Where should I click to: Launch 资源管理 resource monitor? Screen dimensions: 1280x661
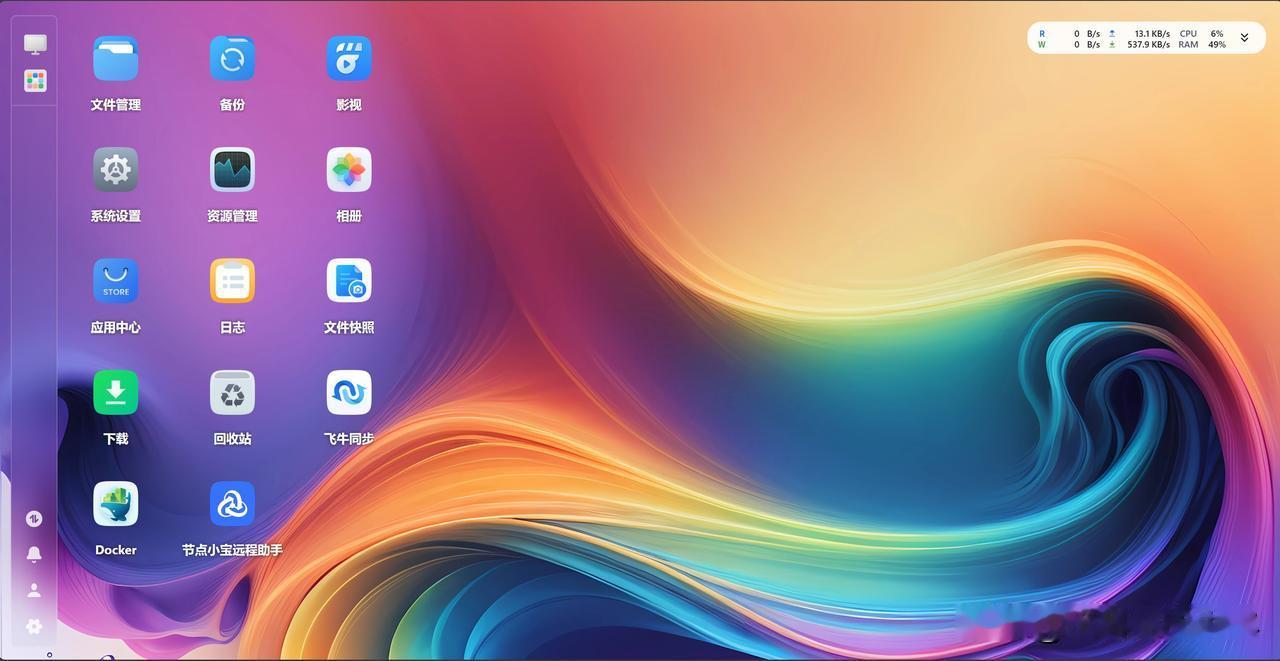(x=232, y=170)
